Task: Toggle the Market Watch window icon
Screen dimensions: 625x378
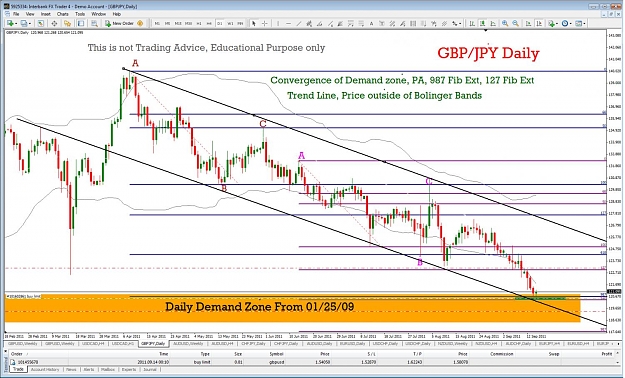Action: (x=41, y=24)
